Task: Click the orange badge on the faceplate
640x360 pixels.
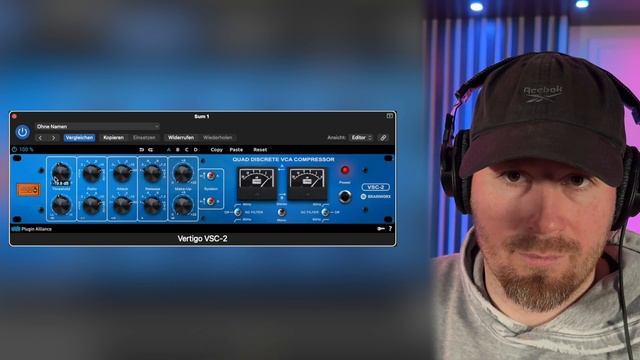Action: point(28,190)
